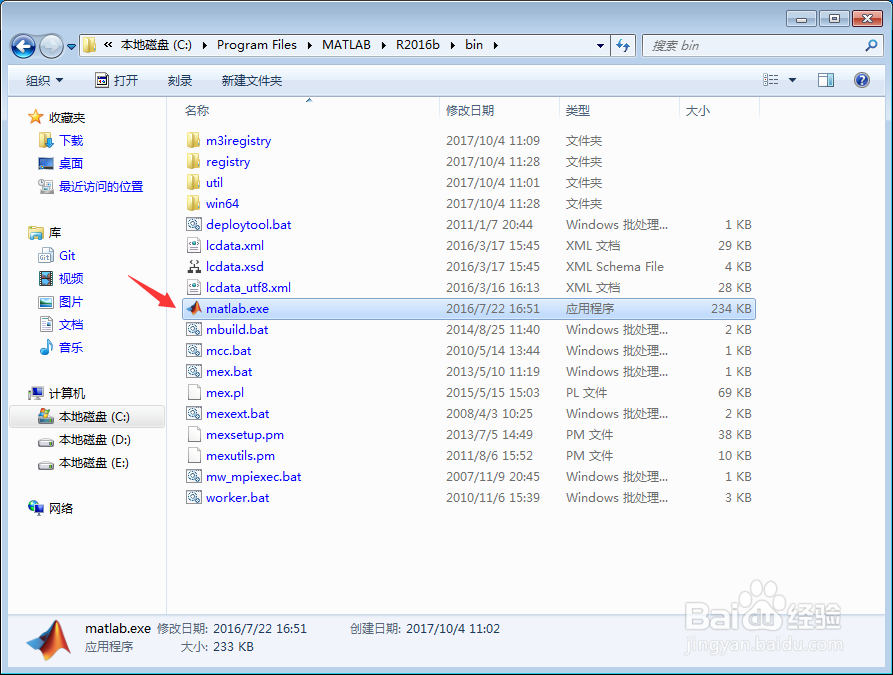Image resolution: width=893 pixels, height=675 pixels.
Task: Click the mcc.bat file icon
Action: pos(194,350)
